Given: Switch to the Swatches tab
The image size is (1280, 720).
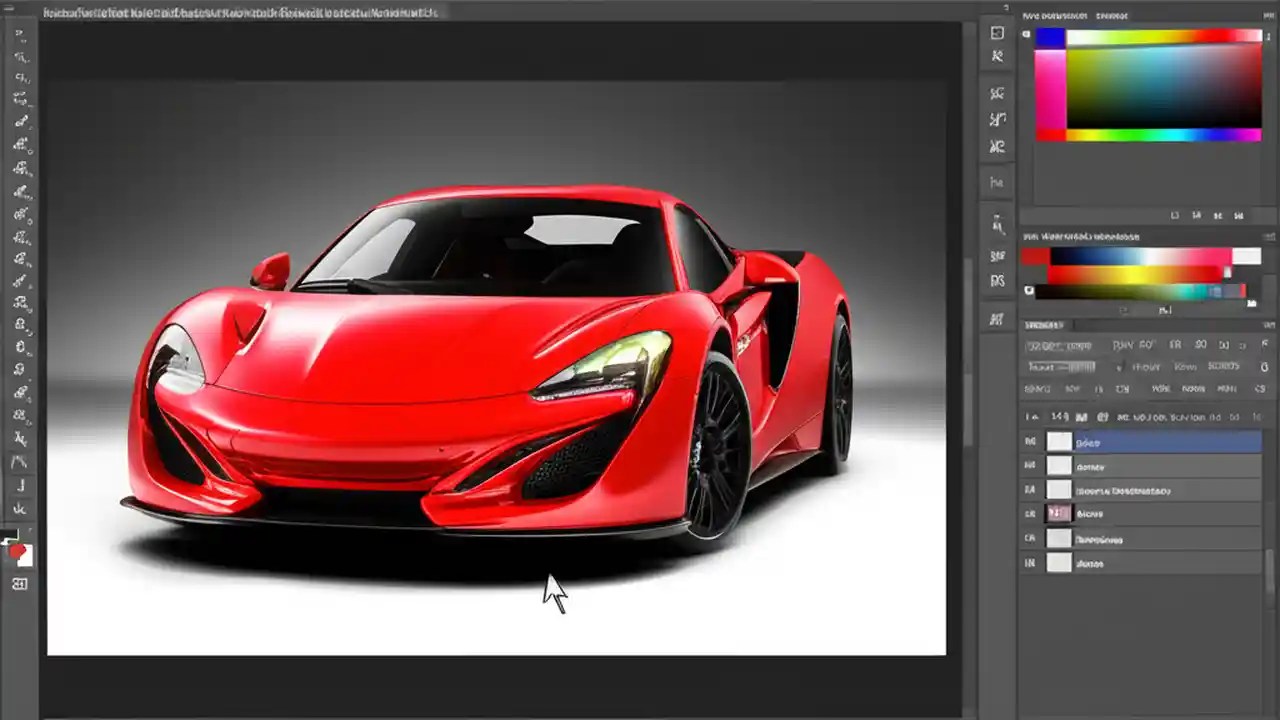Looking at the screenshot, I should (1110, 16).
